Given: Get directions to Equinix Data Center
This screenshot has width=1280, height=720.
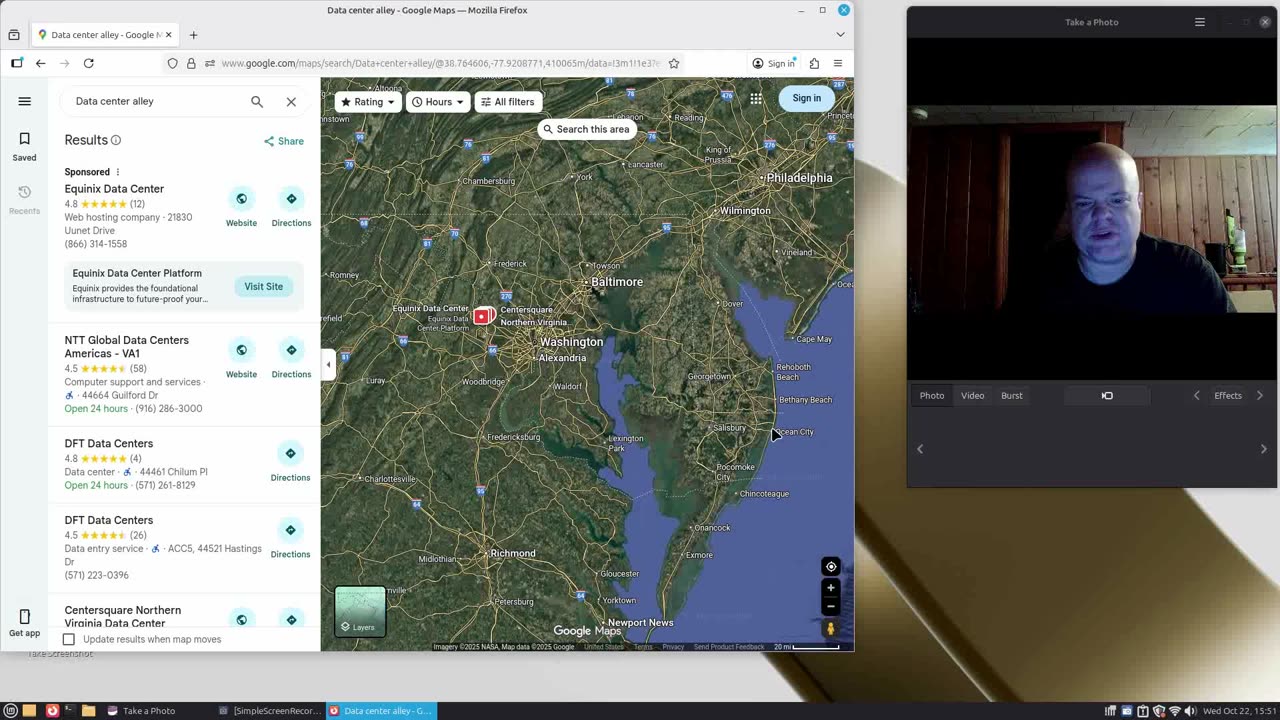Looking at the screenshot, I should click(291, 199).
